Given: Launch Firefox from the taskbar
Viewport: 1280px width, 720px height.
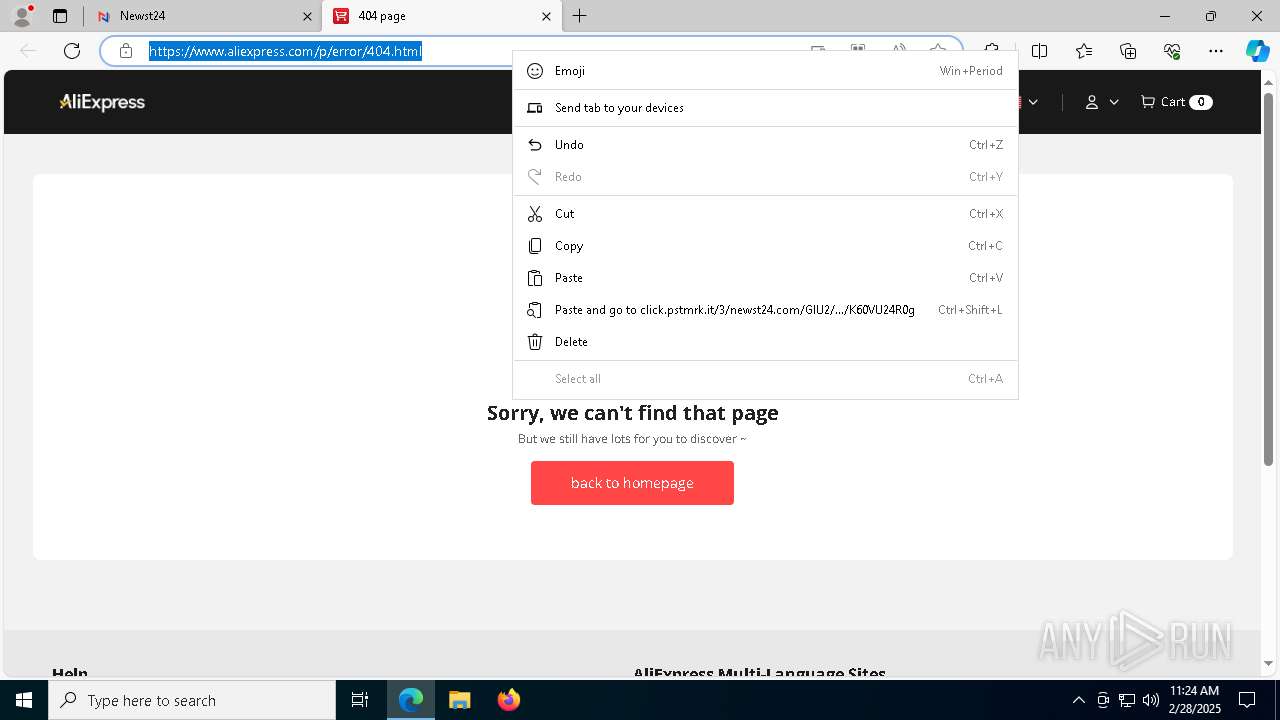Looking at the screenshot, I should [508, 700].
